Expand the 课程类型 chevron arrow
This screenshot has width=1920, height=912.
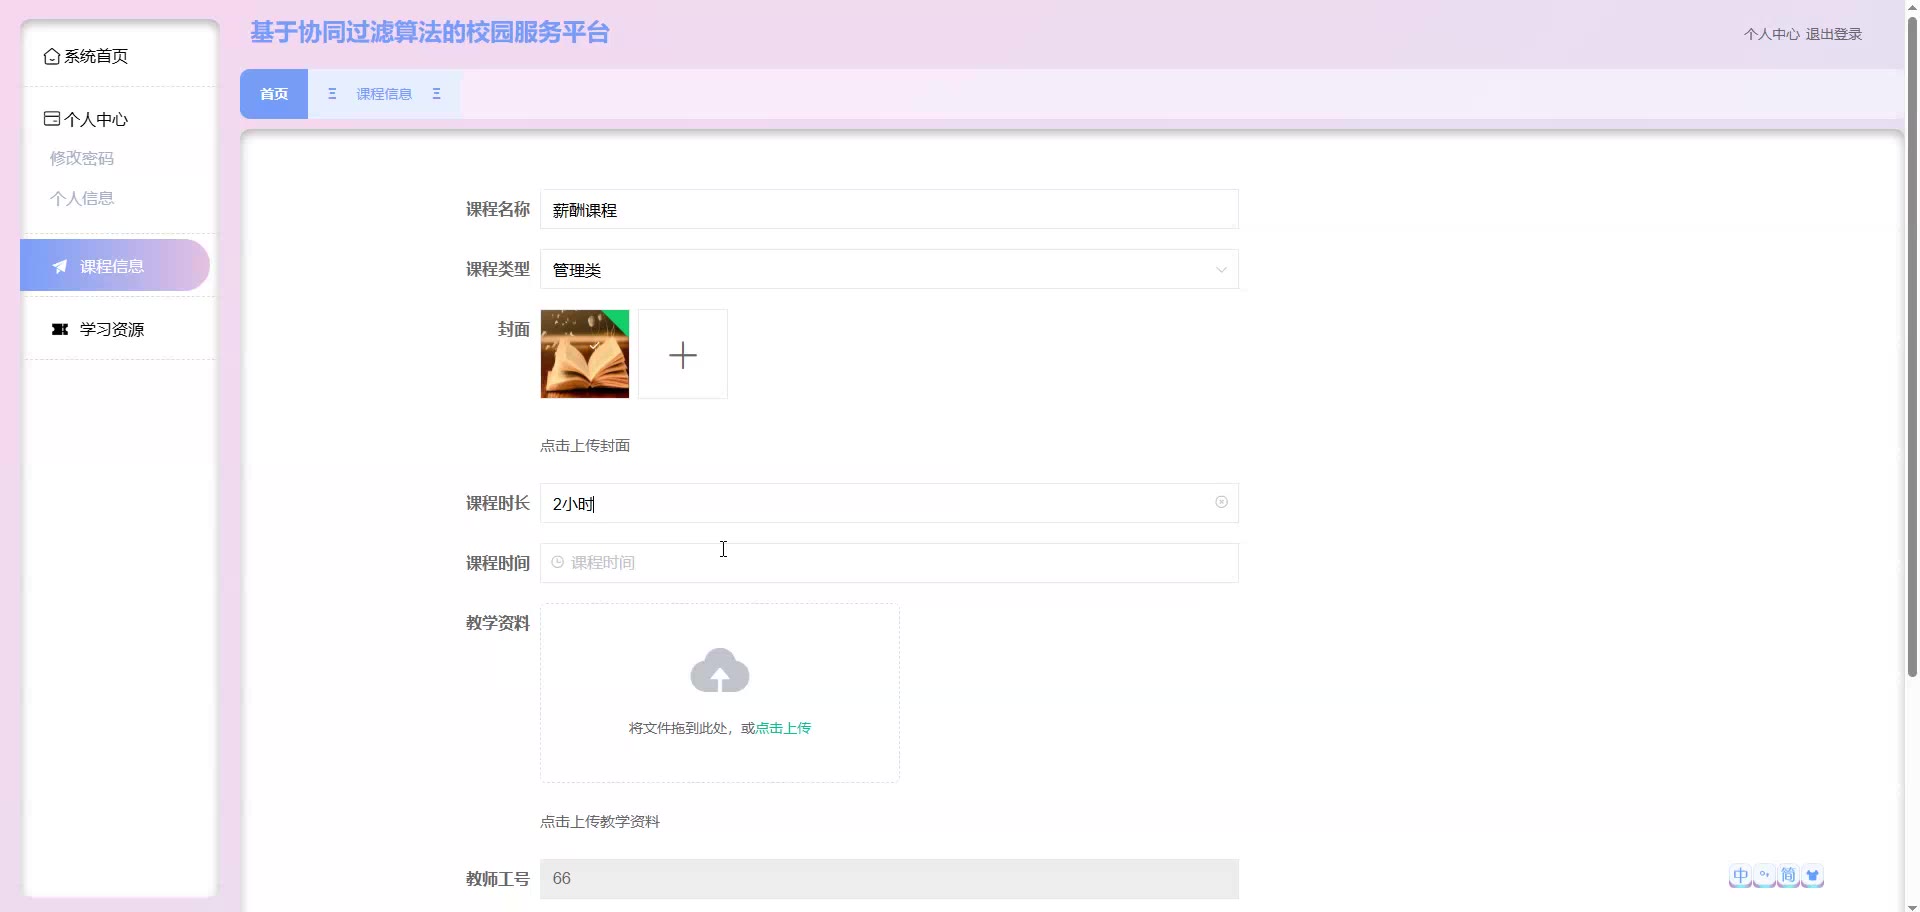point(1221,270)
